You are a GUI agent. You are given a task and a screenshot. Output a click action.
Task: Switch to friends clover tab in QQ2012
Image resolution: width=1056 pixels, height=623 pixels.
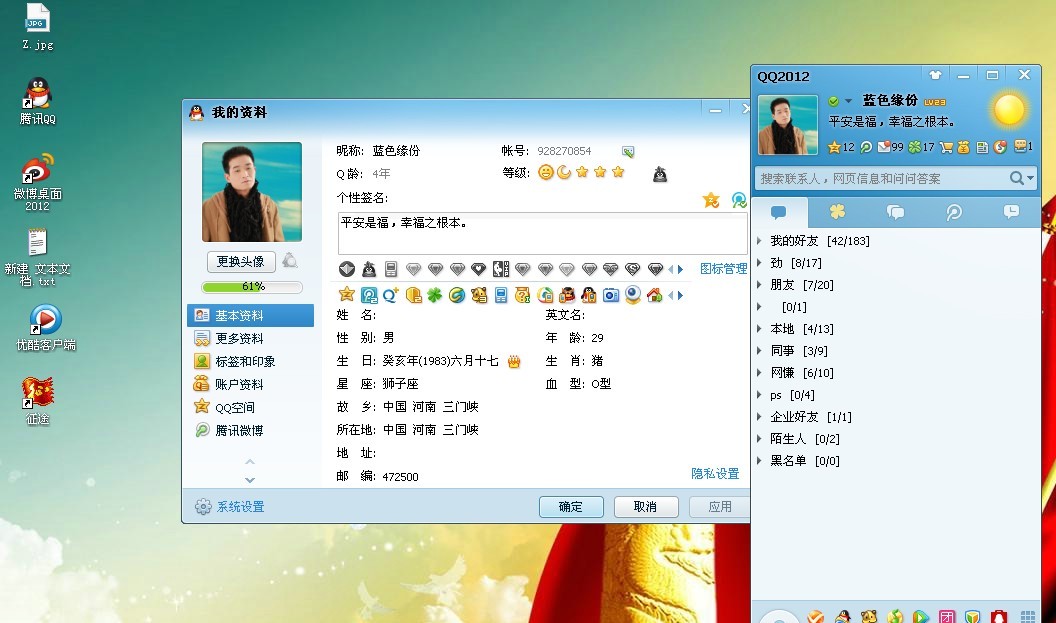[837, 212]
